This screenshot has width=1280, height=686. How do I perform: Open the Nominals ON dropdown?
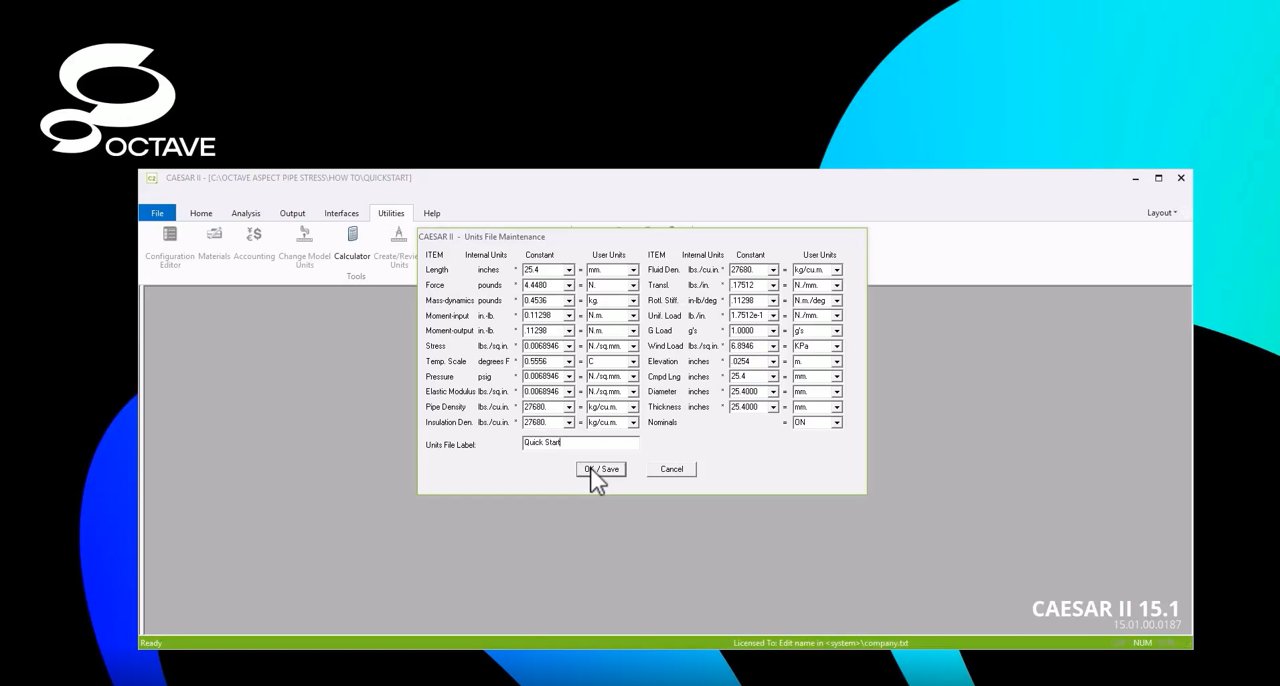pyautogui.click(x=837, y=422)
